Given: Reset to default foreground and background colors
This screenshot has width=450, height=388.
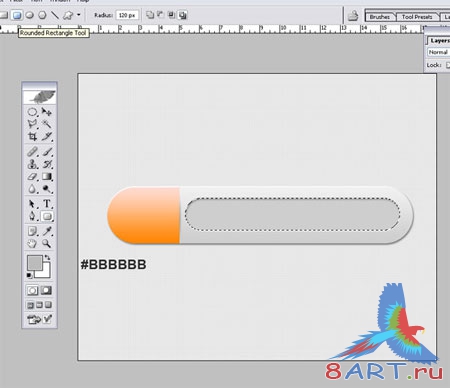Looking at the screenshot, I should (29, 275).
